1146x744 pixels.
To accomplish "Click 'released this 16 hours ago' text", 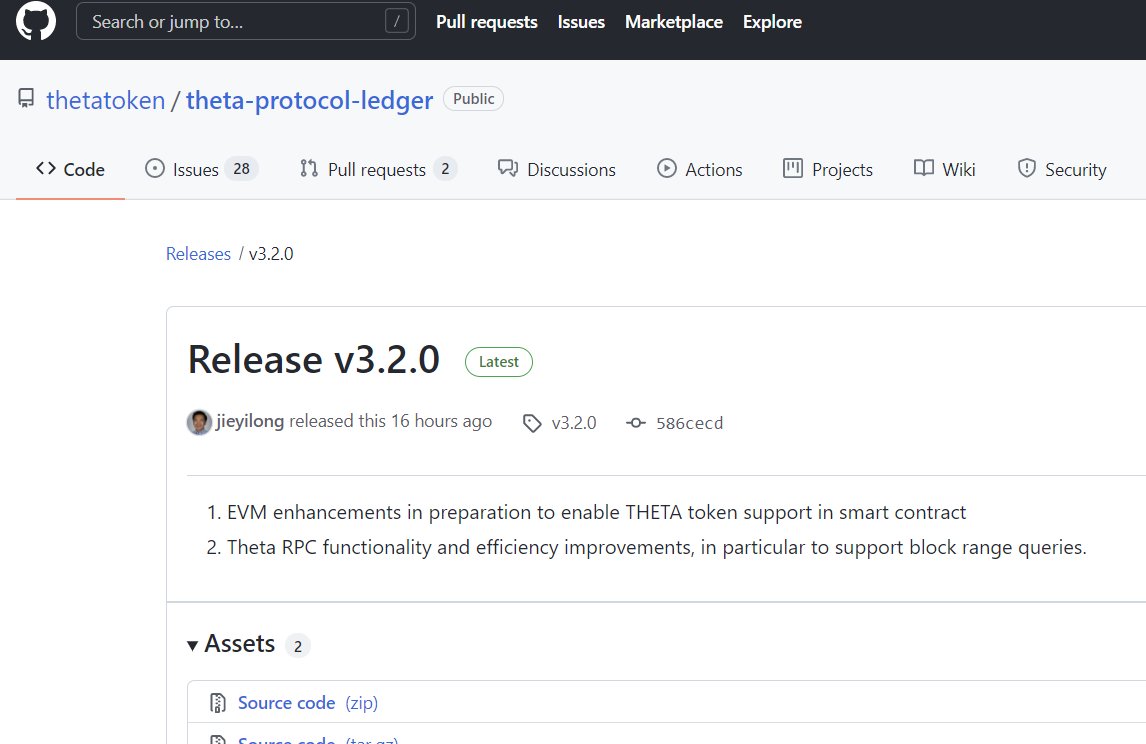I will pos(390,421).
